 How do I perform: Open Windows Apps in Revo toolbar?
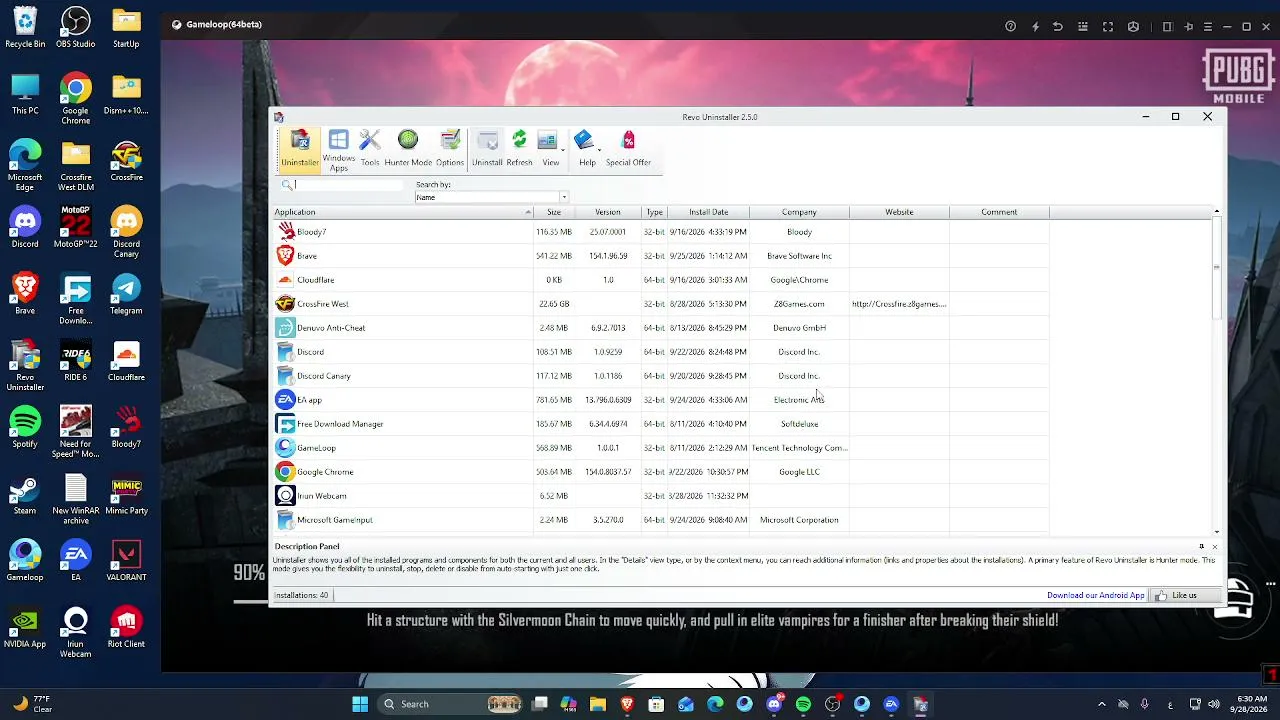coord(338,151)
